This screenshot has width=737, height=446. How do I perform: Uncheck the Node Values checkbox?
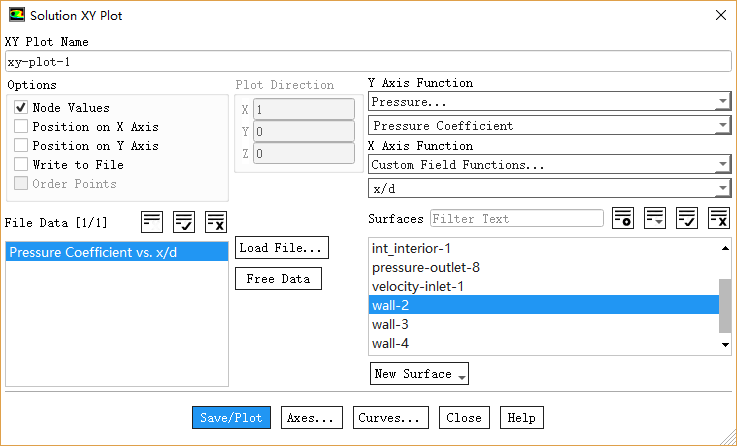[x=21, y=107]
